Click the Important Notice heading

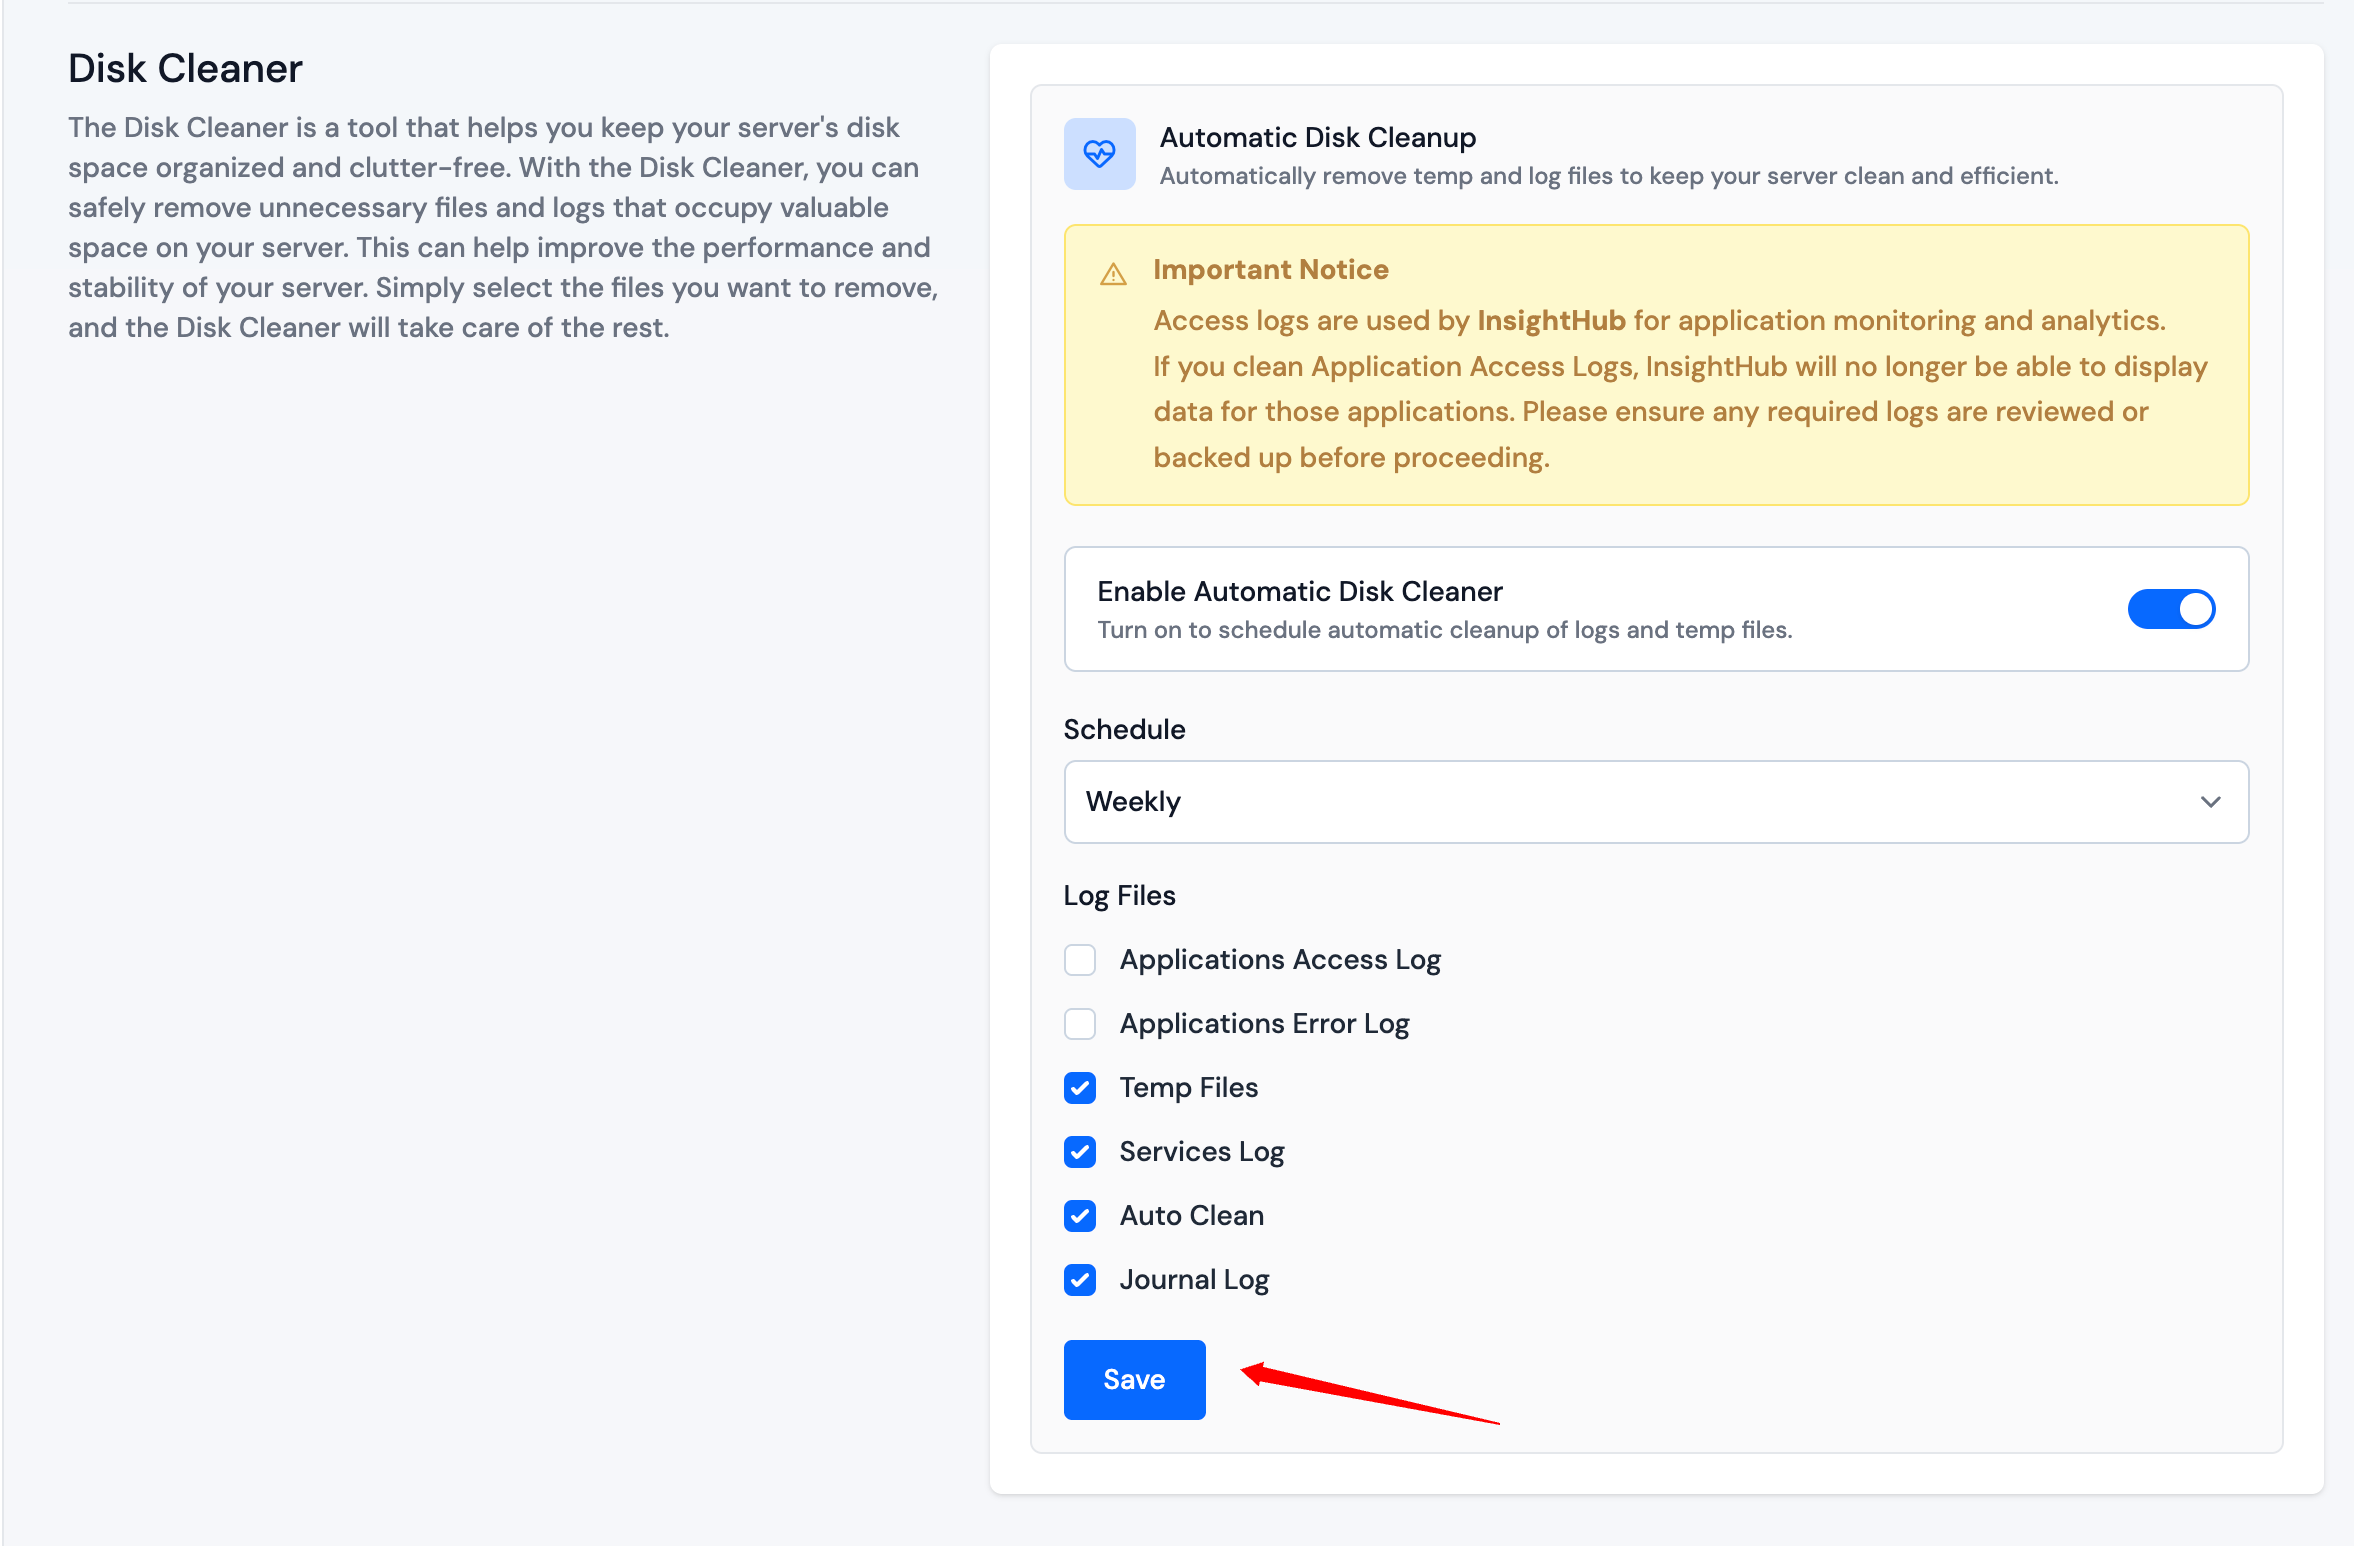pyautogui.click(x=1270, y=269)
